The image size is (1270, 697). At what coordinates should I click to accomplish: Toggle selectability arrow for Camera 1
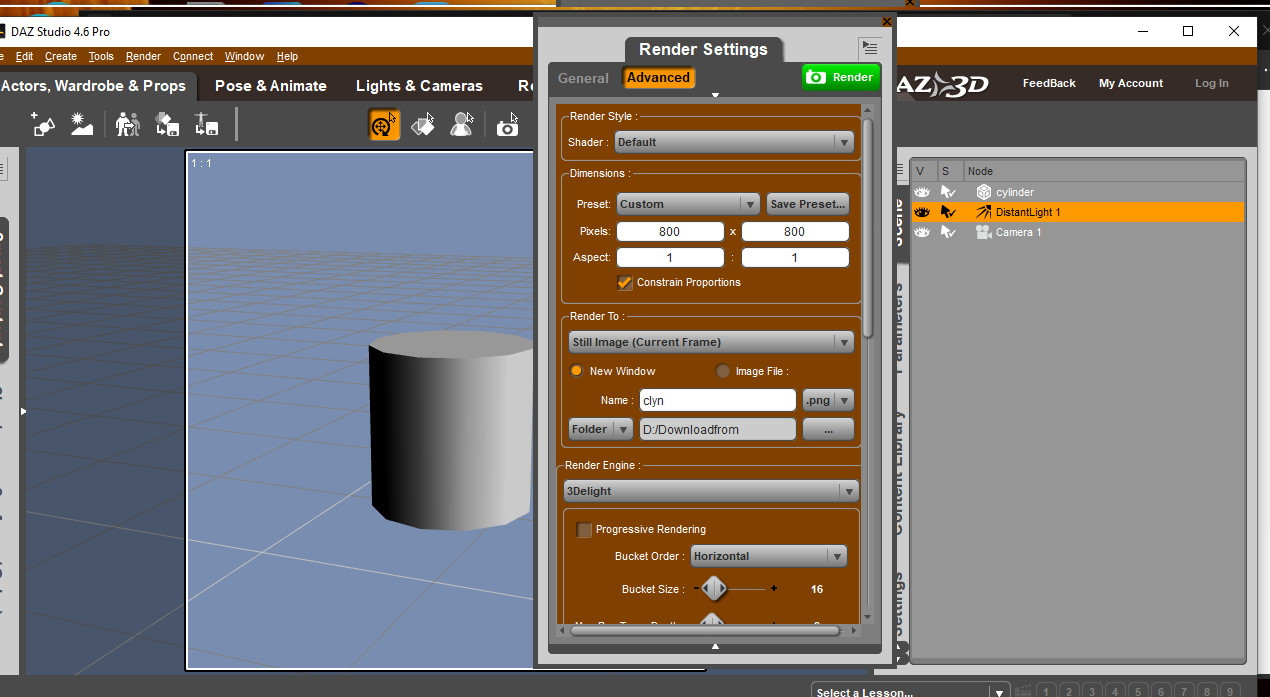(x=948, y=232)
